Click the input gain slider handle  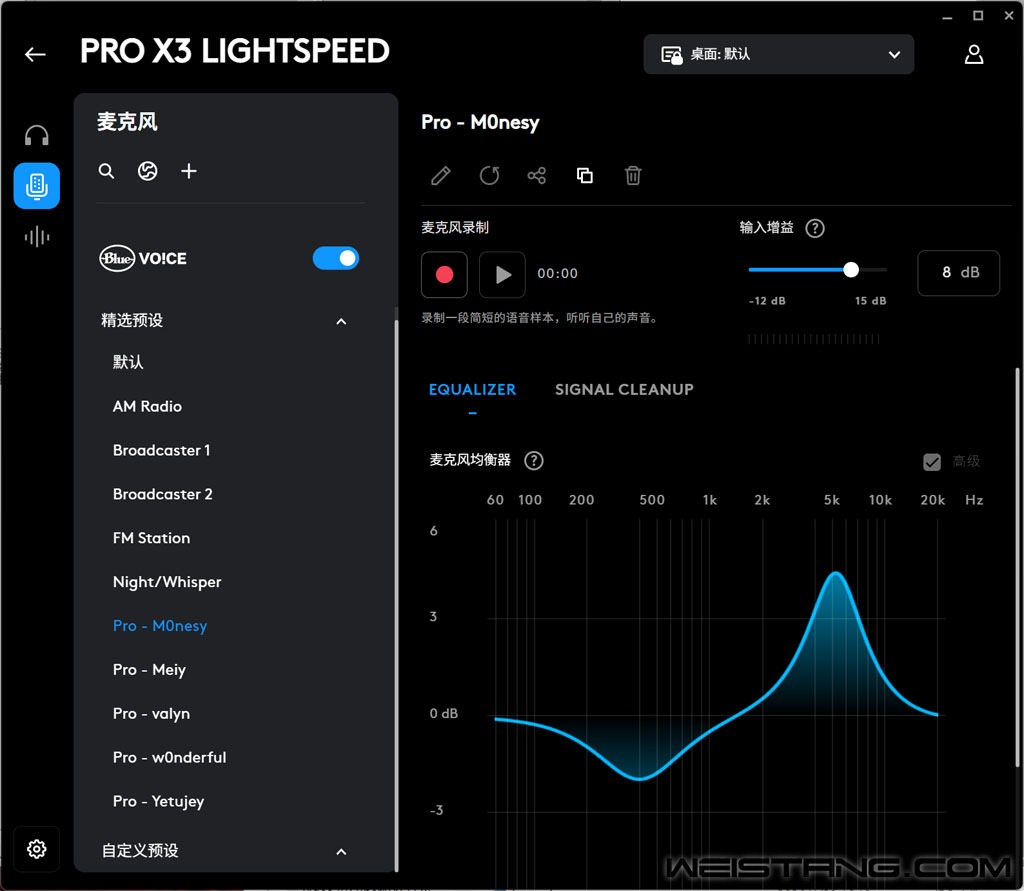click(x=850, y=269)
